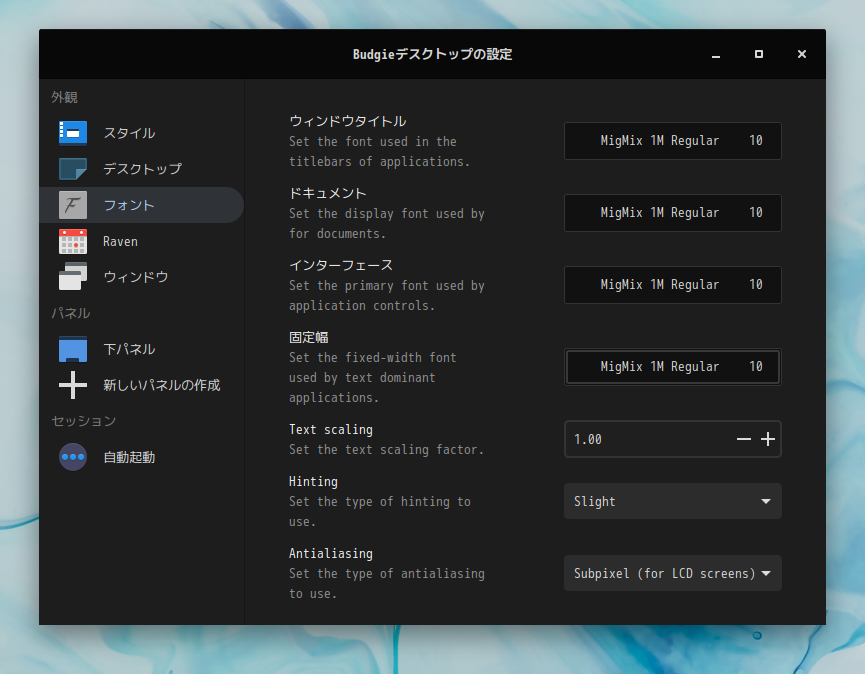
Task: Open 下パネル panel settings label
Action: tap(129, 349)
